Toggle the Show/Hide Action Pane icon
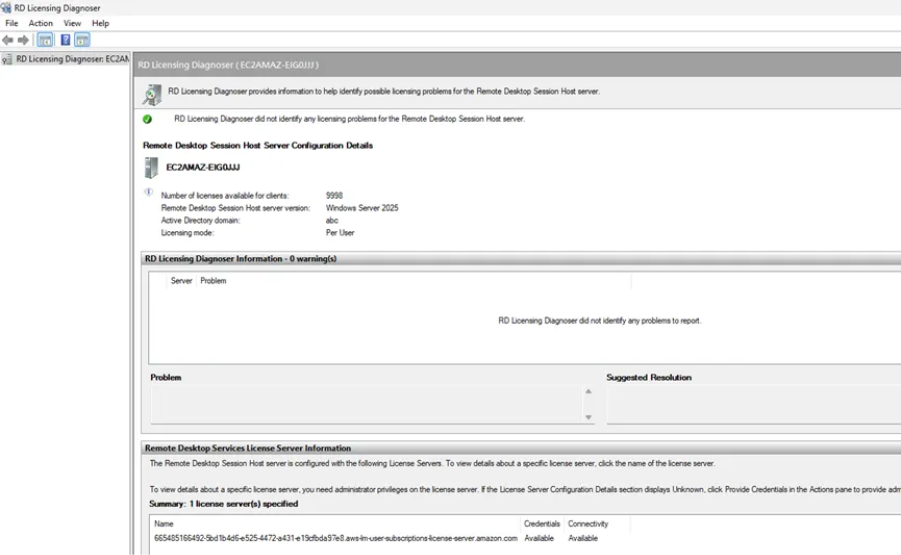Screen dimensions: 901x555 pos(82,40)
